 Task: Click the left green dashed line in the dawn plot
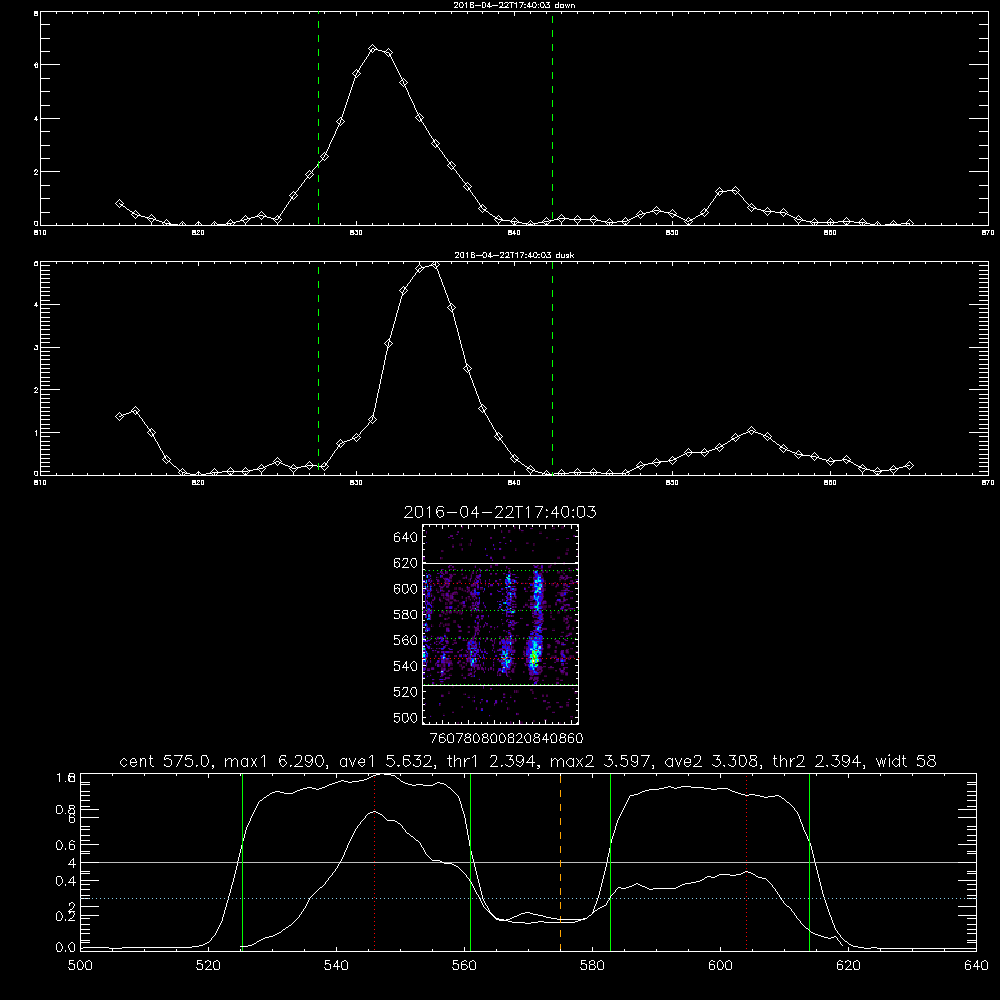tap(318, 119)
